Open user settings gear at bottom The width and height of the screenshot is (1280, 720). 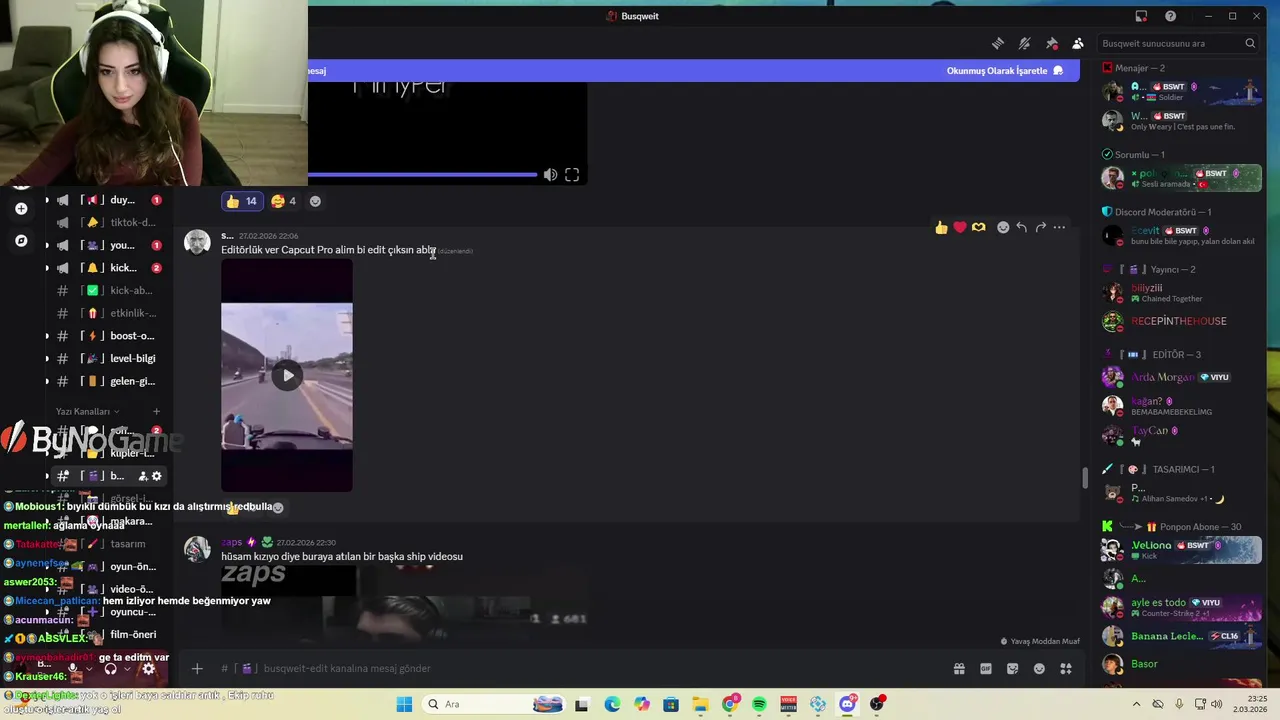(x=148, y=669)
